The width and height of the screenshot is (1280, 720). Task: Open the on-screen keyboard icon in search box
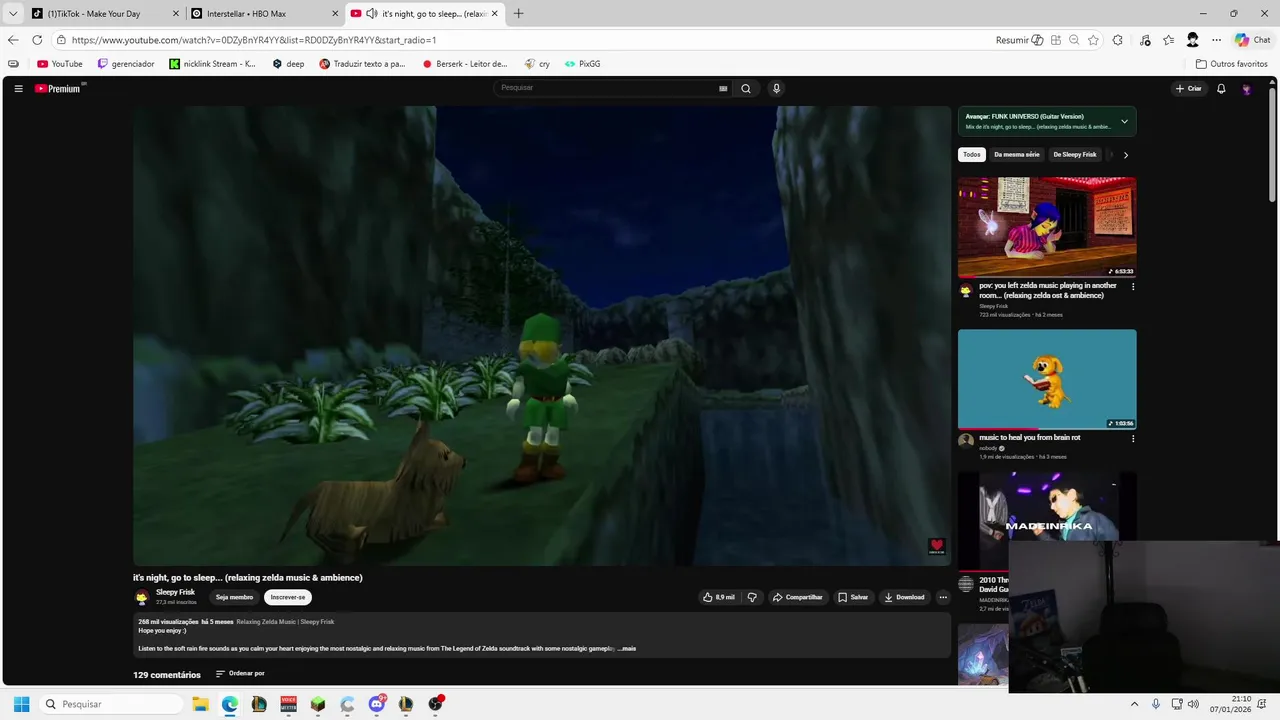pyautogui.click(x=723, y=88)
